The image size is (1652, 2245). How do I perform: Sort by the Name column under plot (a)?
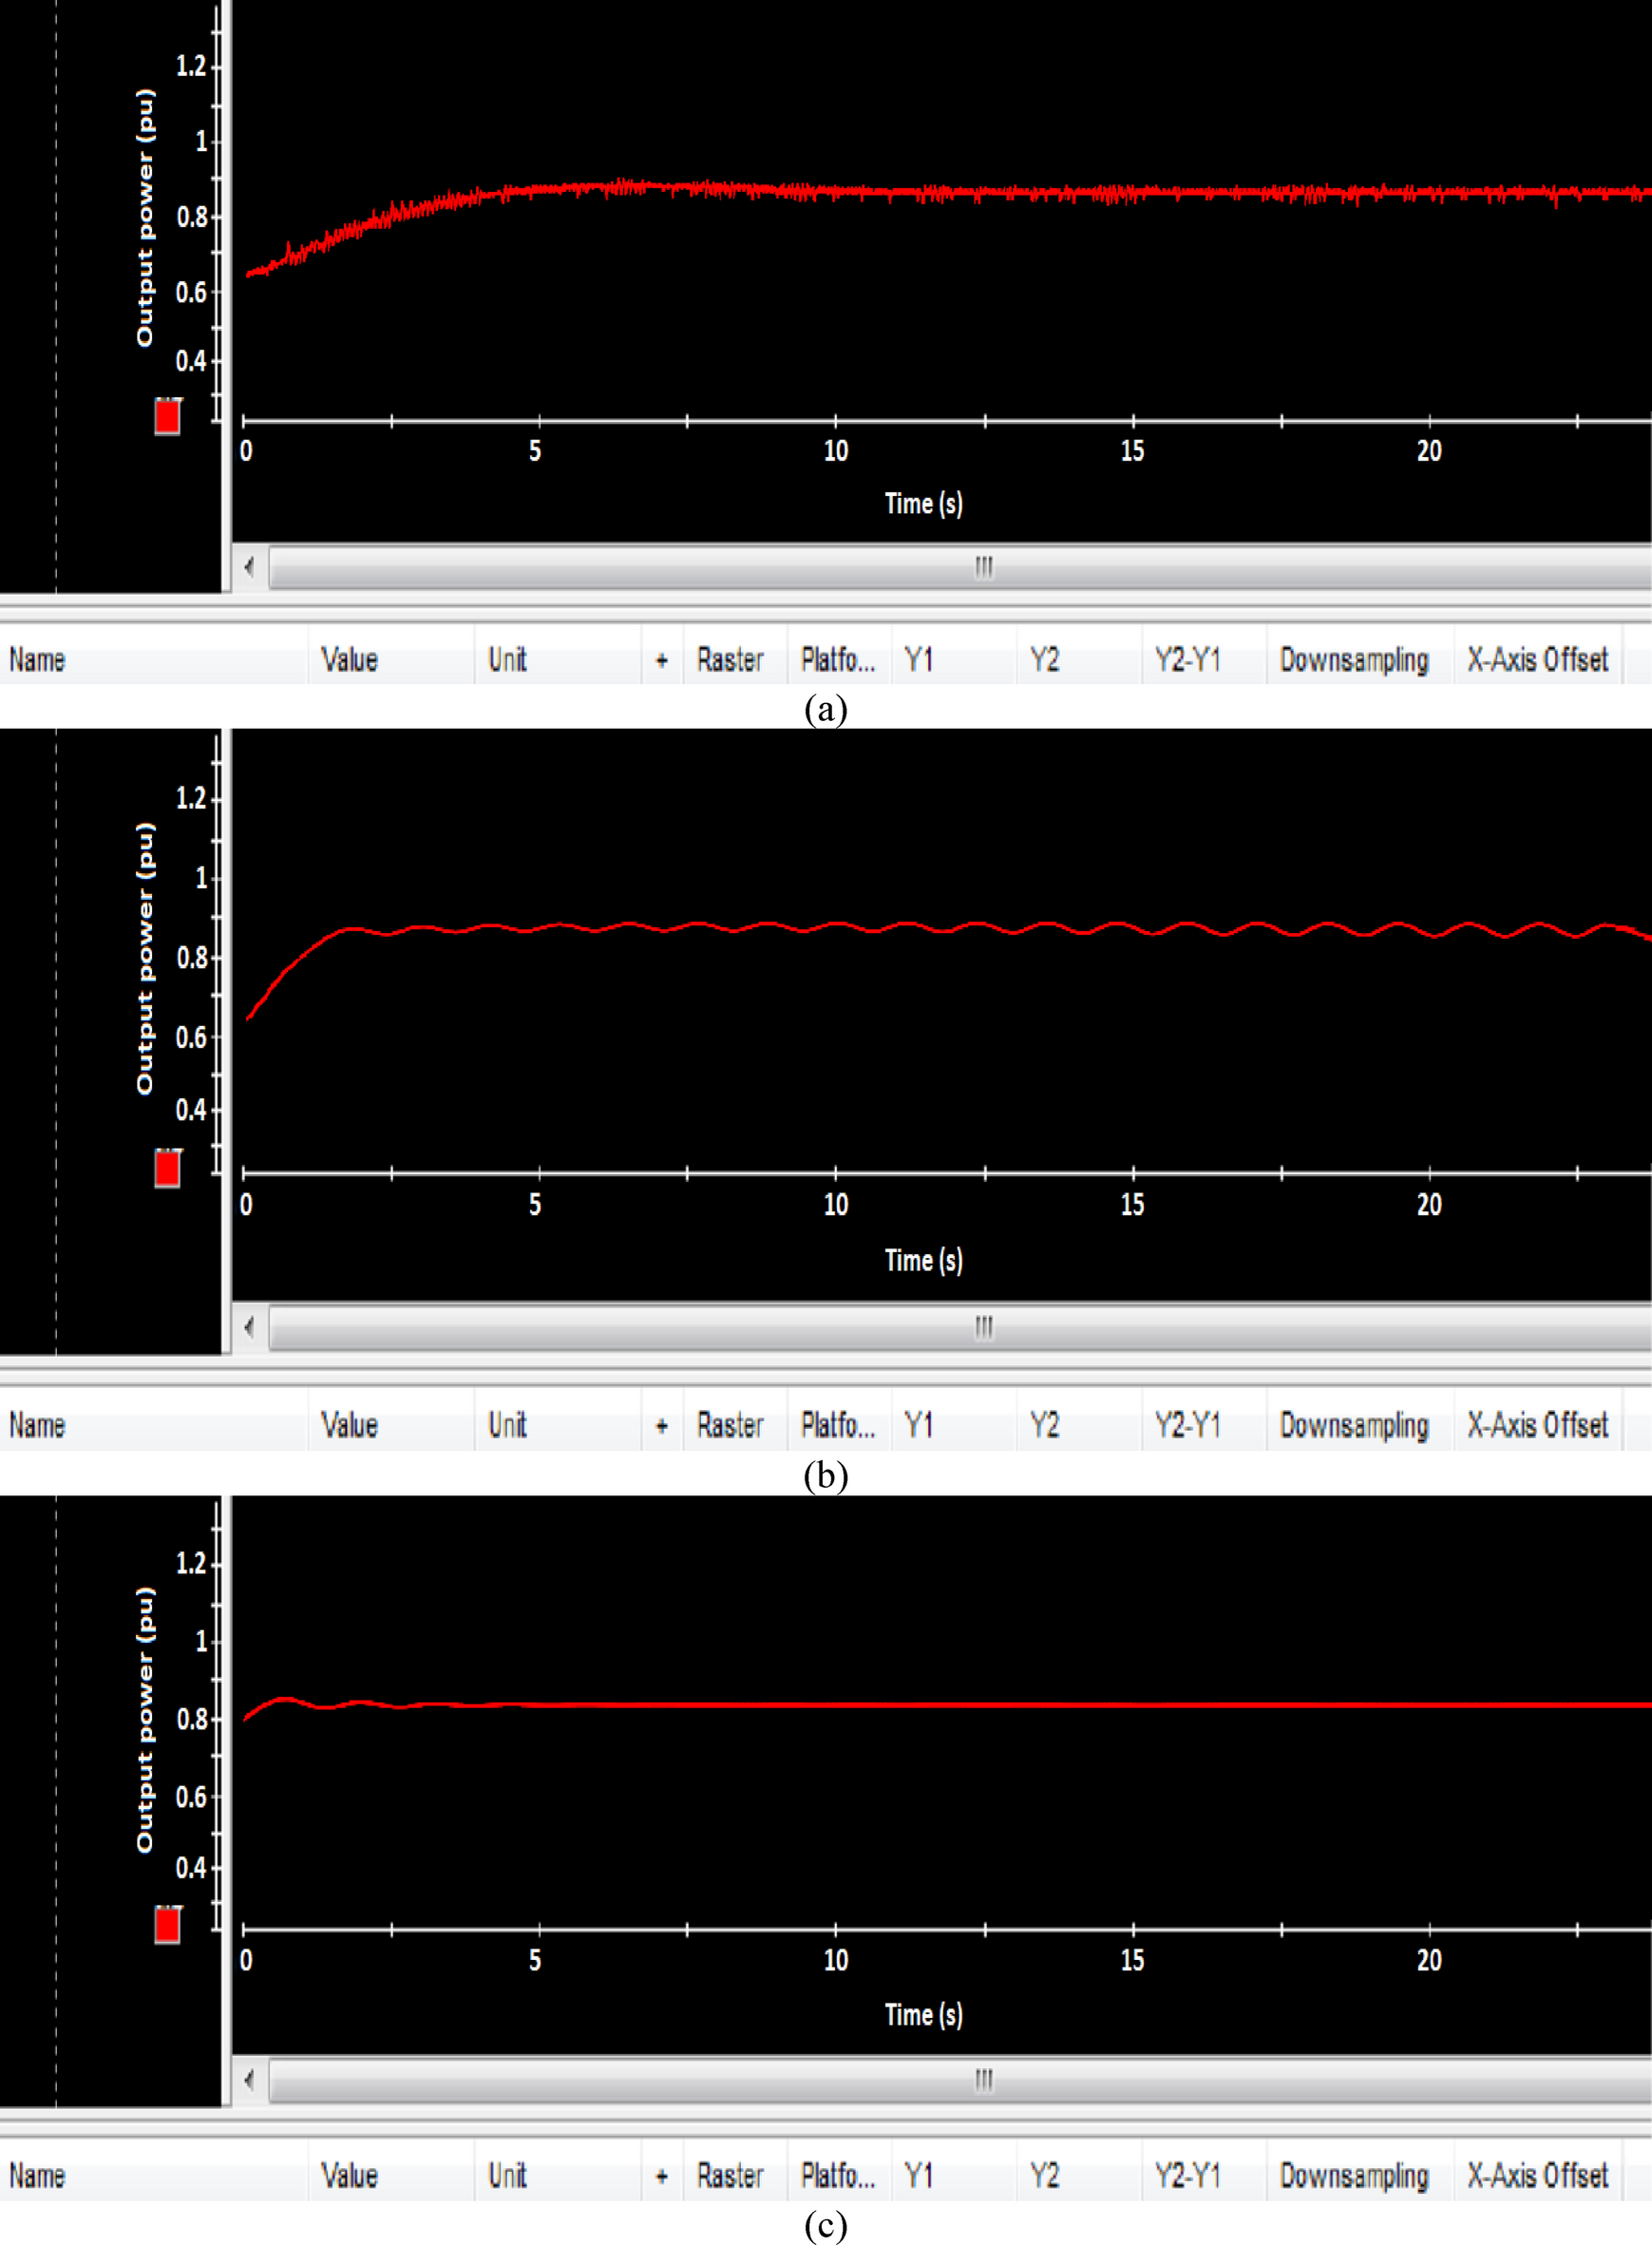coord(38,660)
